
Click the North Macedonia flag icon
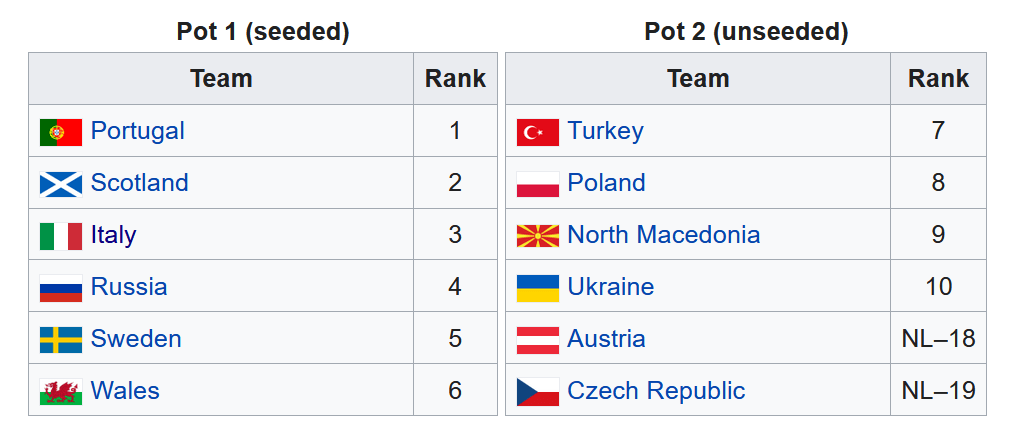(x=537, y=236)
